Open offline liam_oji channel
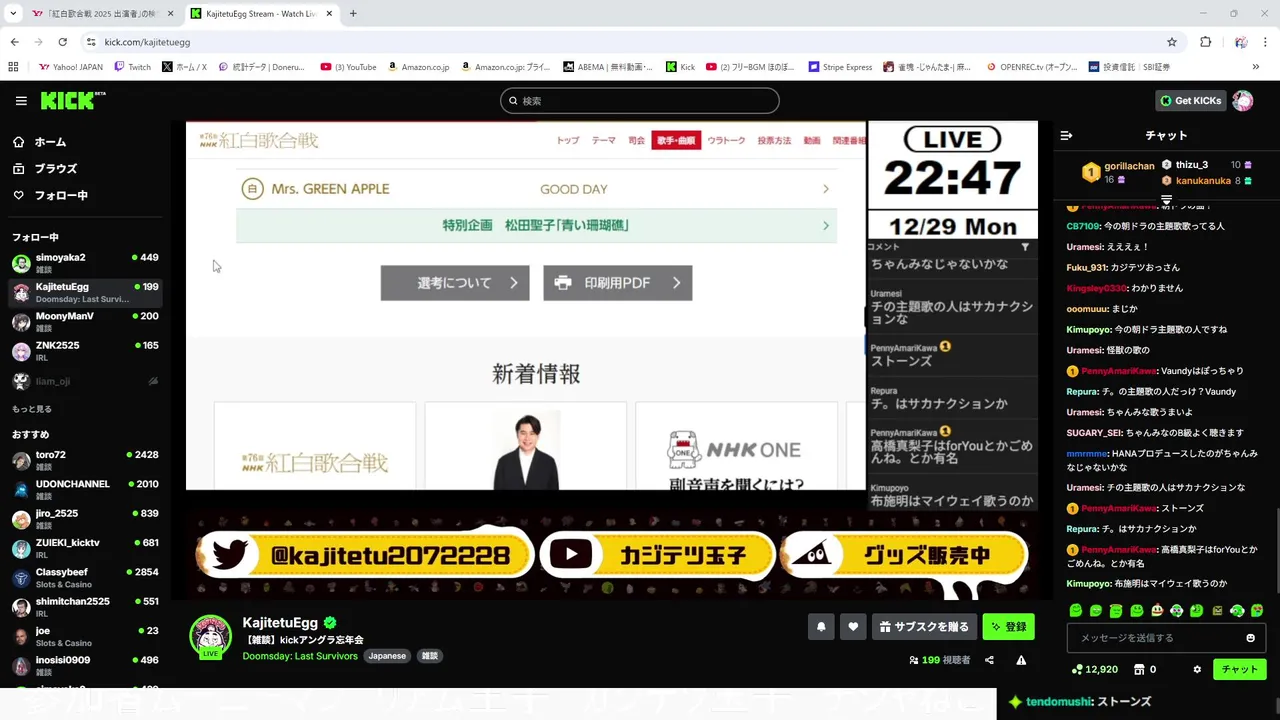Screen dimensions: 1280x720 coord(85,381)
